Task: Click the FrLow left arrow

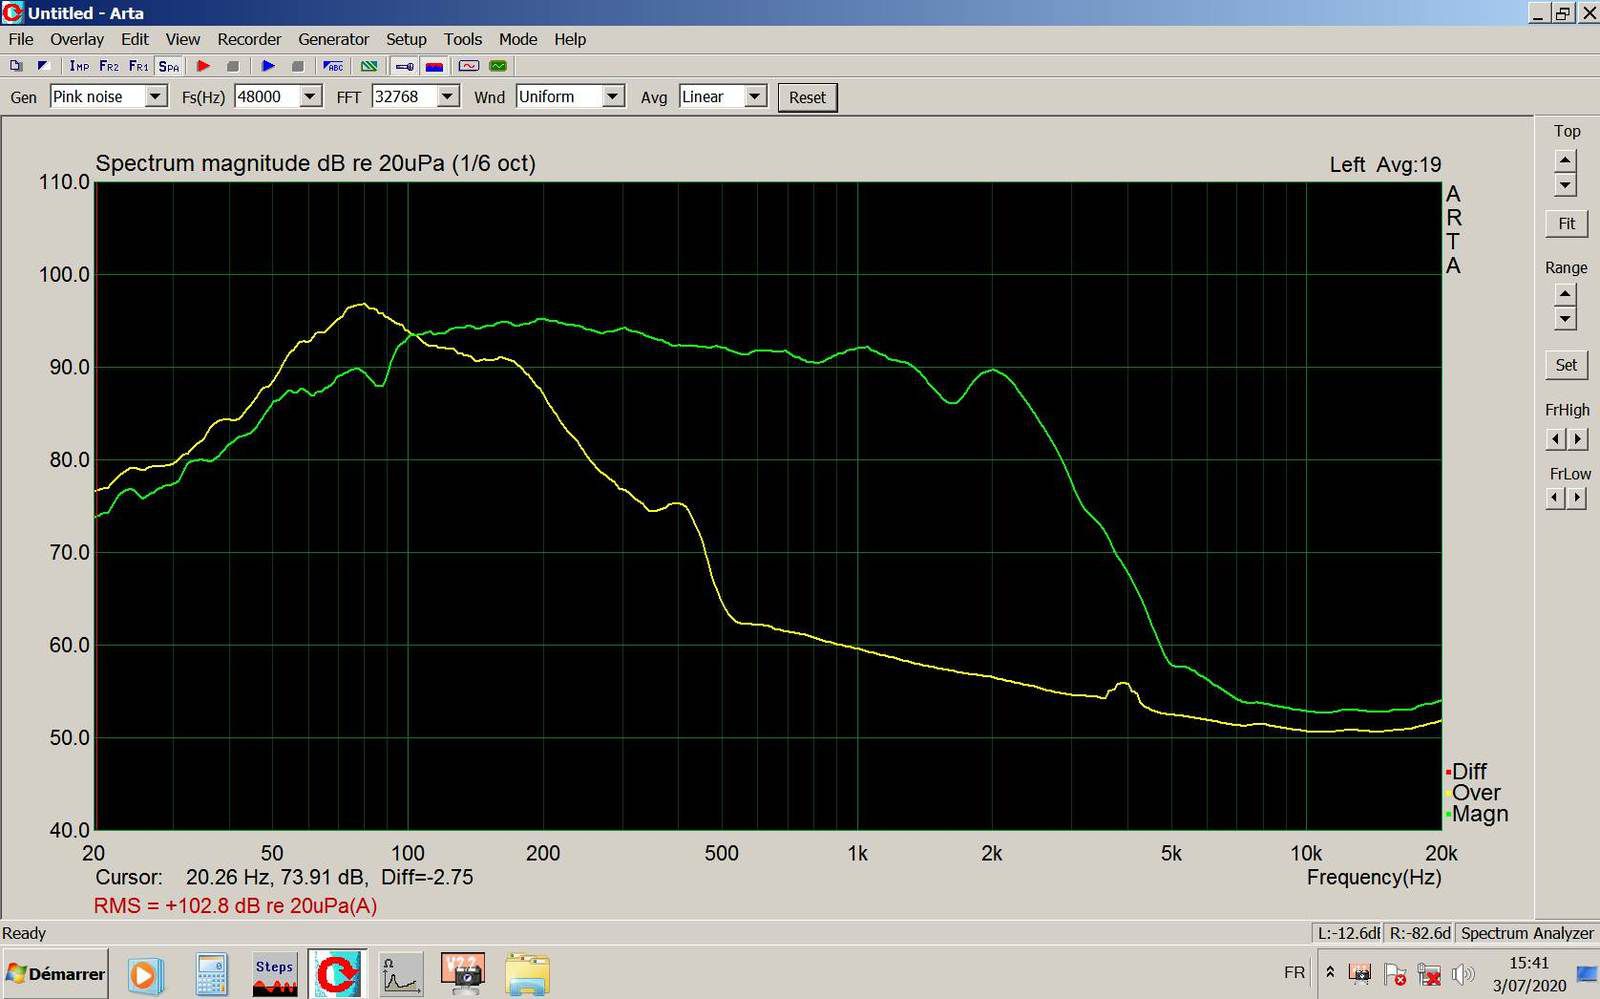Action: (1555, 498)
